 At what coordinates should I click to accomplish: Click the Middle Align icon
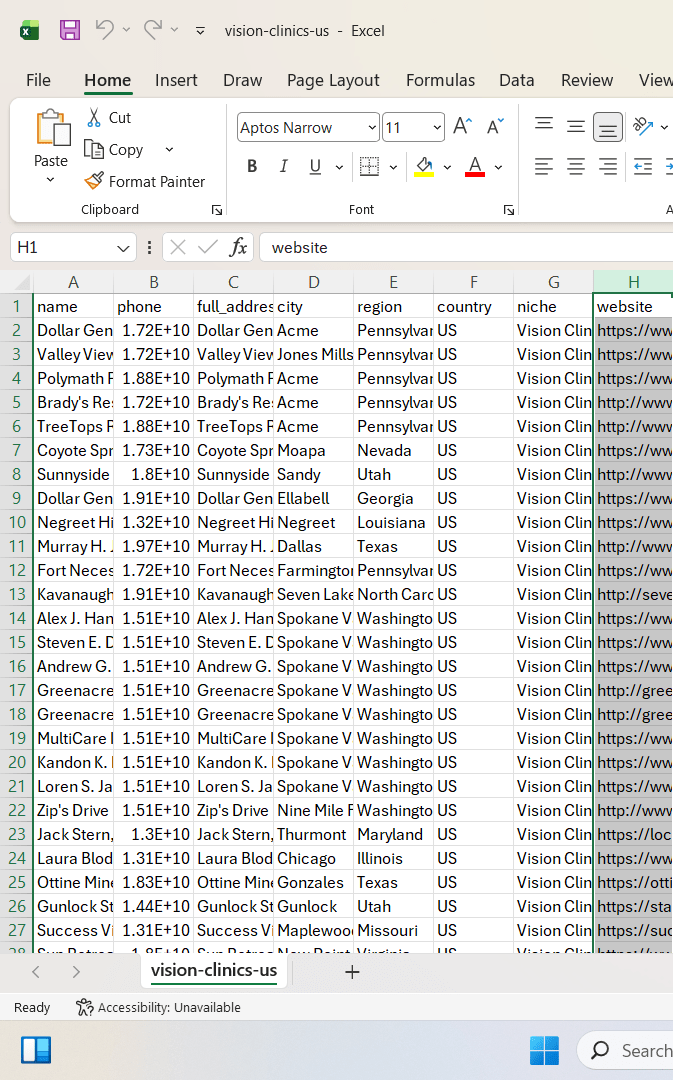pyautogui.click(x=576, y=127)
